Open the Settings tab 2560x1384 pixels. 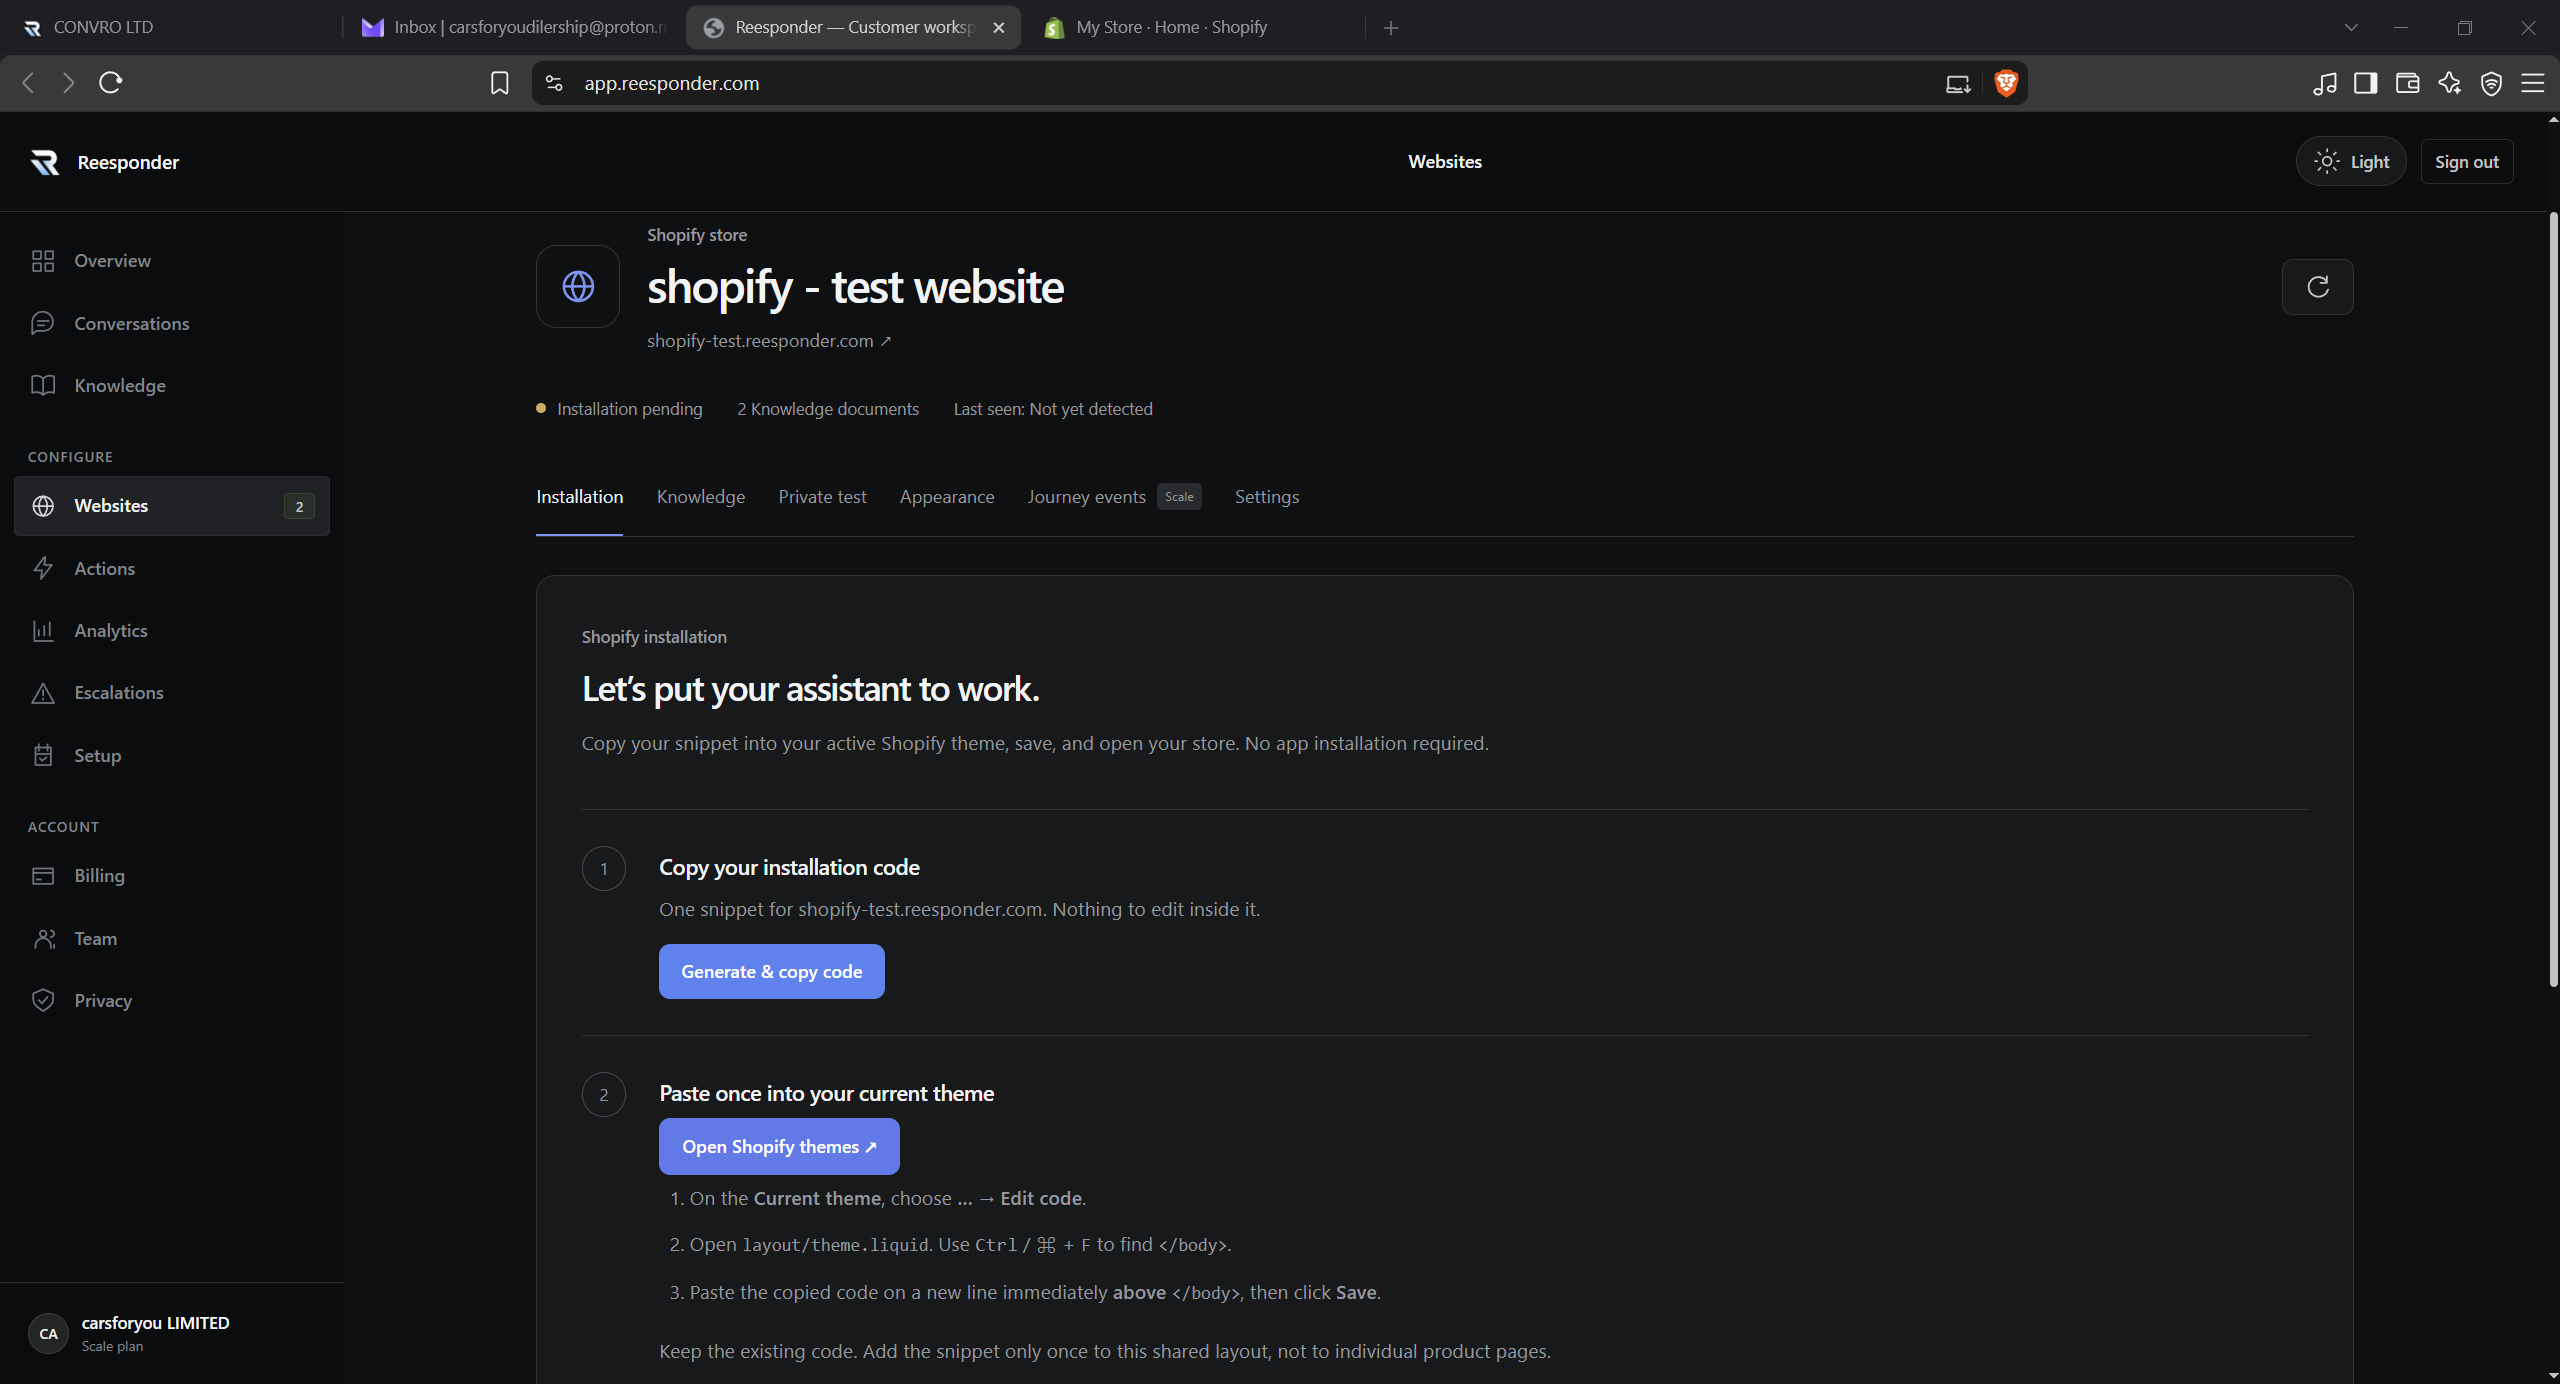1266,497
